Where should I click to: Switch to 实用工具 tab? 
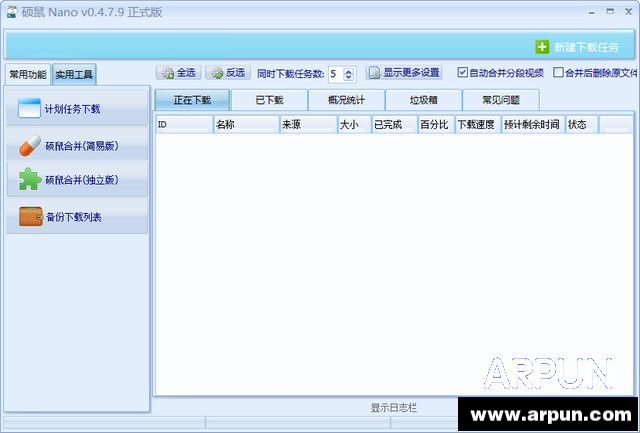(74, 75)
